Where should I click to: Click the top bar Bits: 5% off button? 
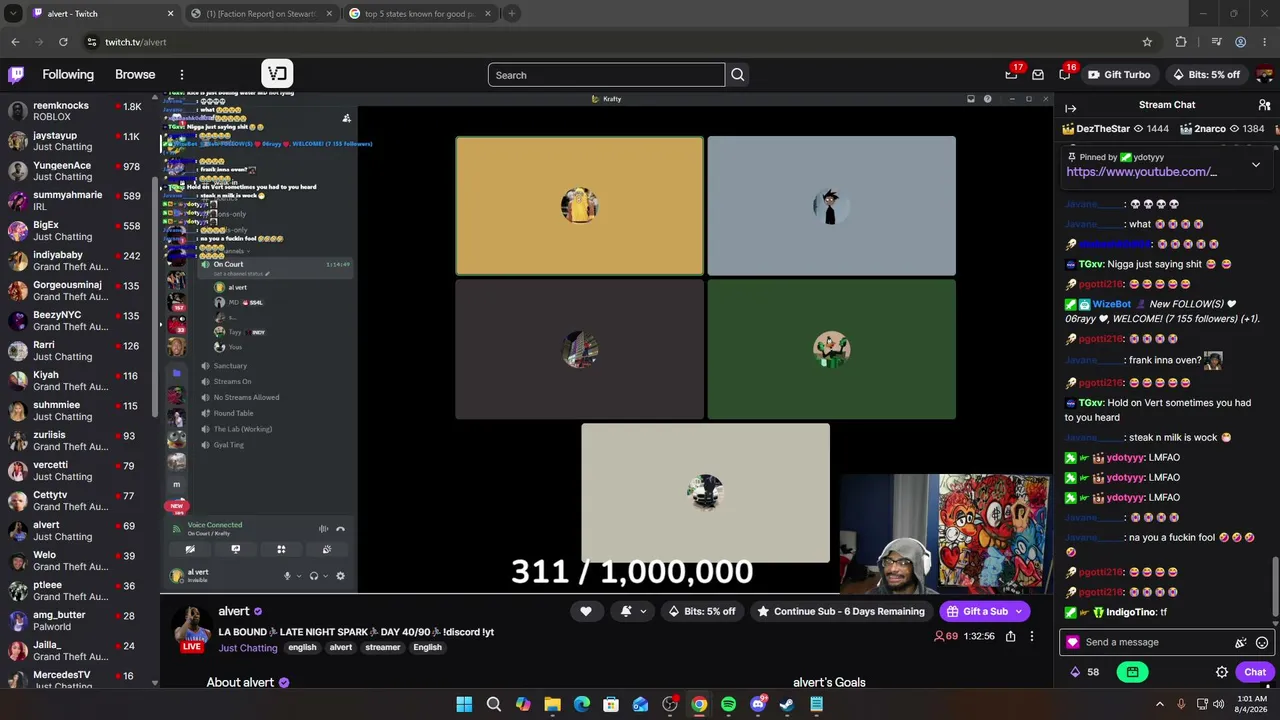click(x=1205, y=75)
